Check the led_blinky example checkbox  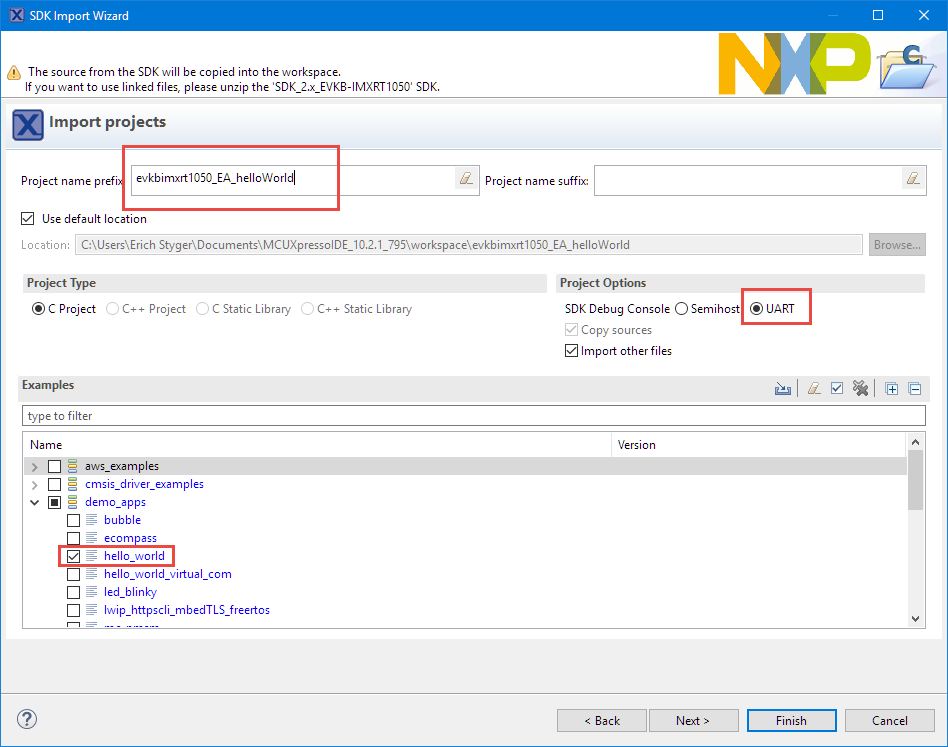pos(74,592)
